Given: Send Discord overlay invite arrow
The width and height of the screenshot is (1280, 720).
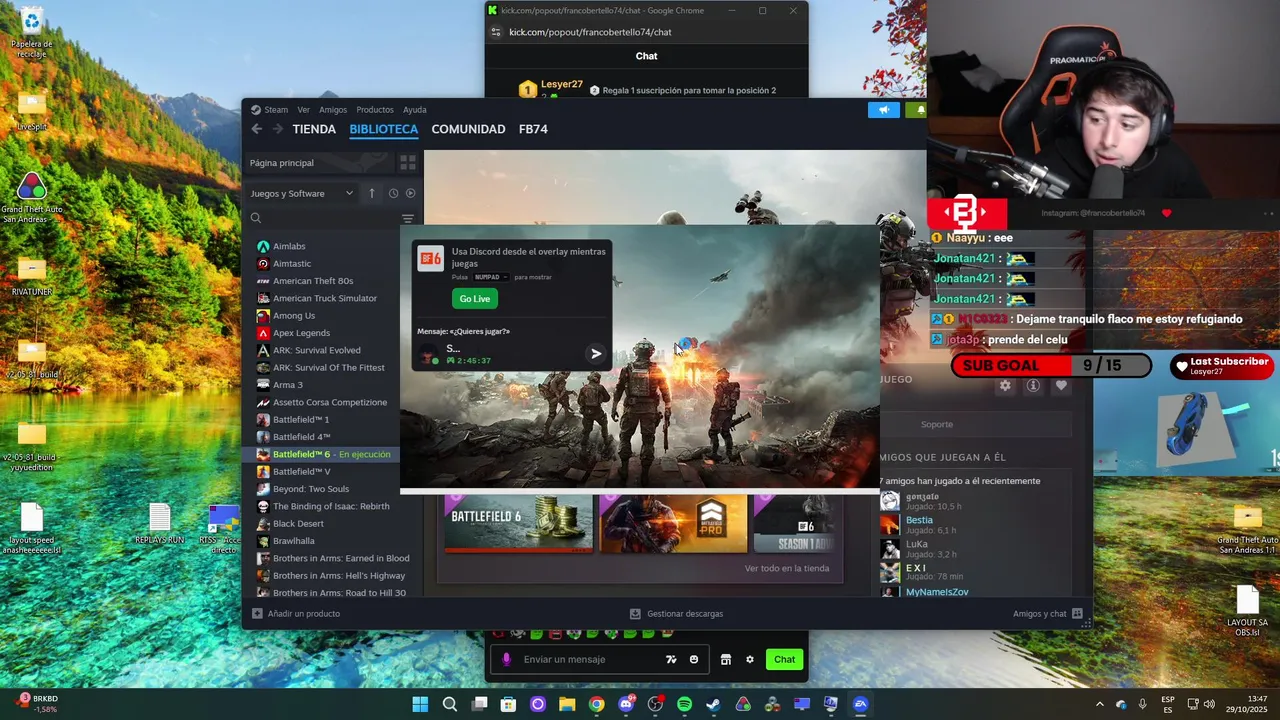Looking at the screenshot, I should [x=596, y=353].
